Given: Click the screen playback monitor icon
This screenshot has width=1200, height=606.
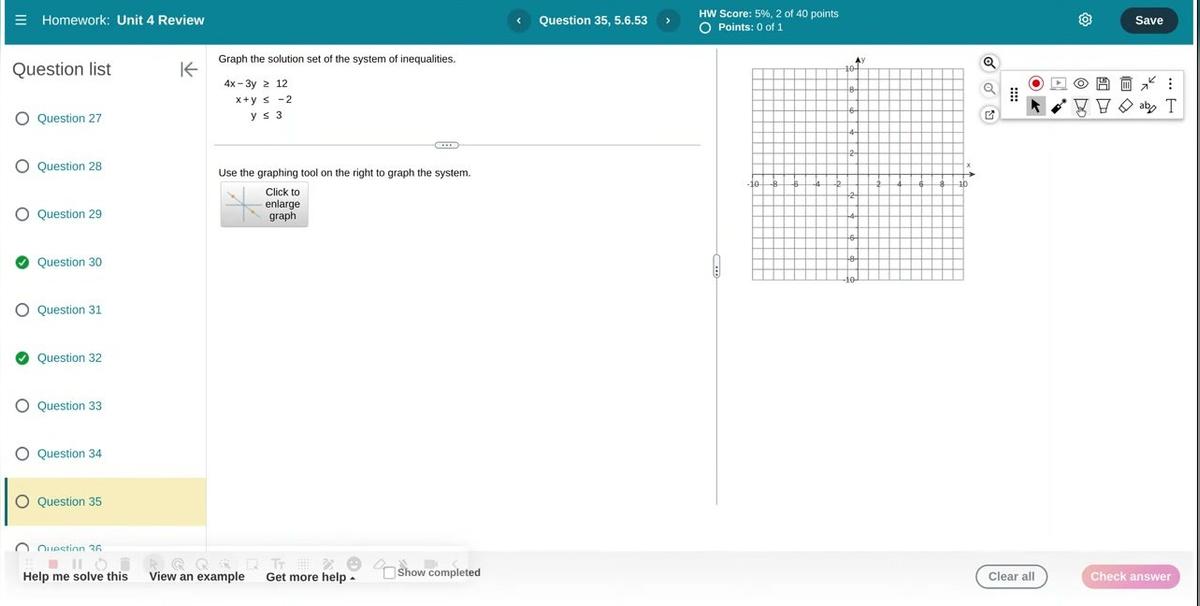Looking at the screenshot, I should click(1058, 83).
